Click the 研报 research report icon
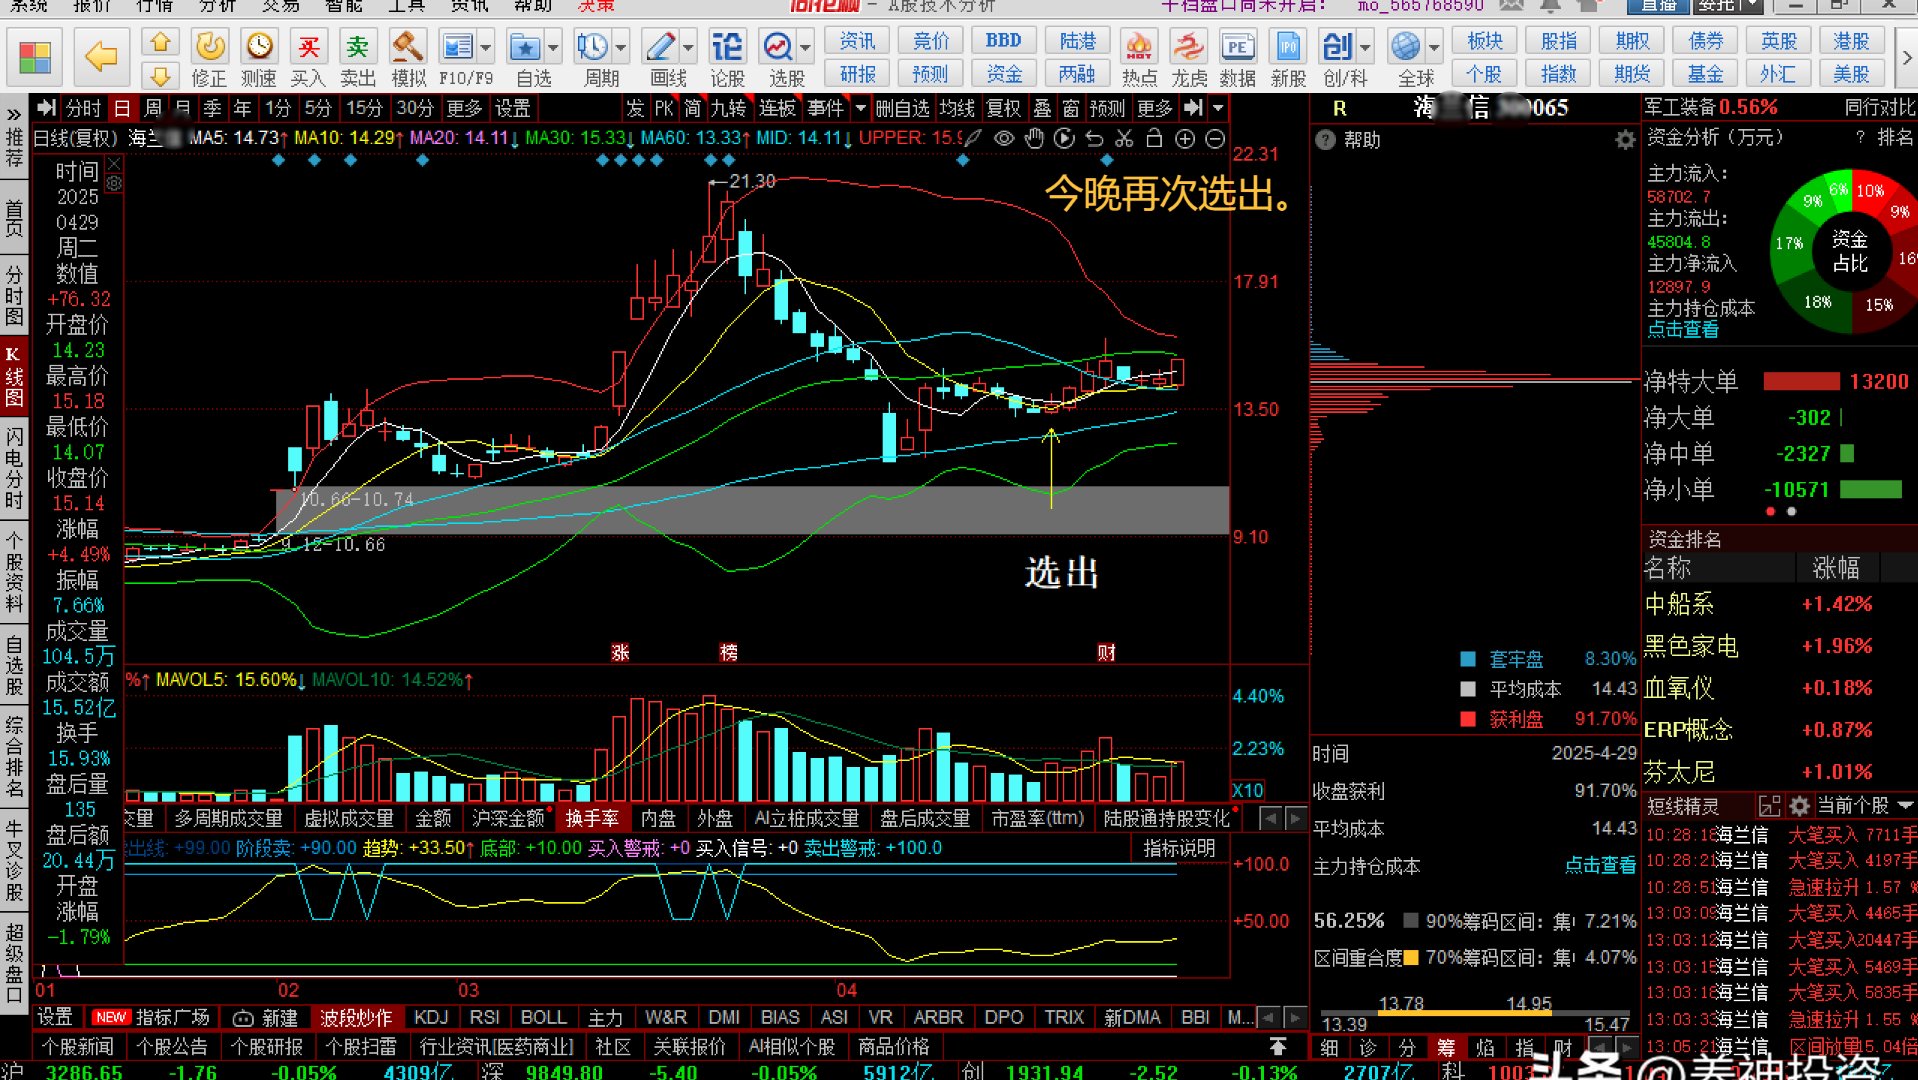This screenshot has height=1080, width=1918. pos(857,72)
